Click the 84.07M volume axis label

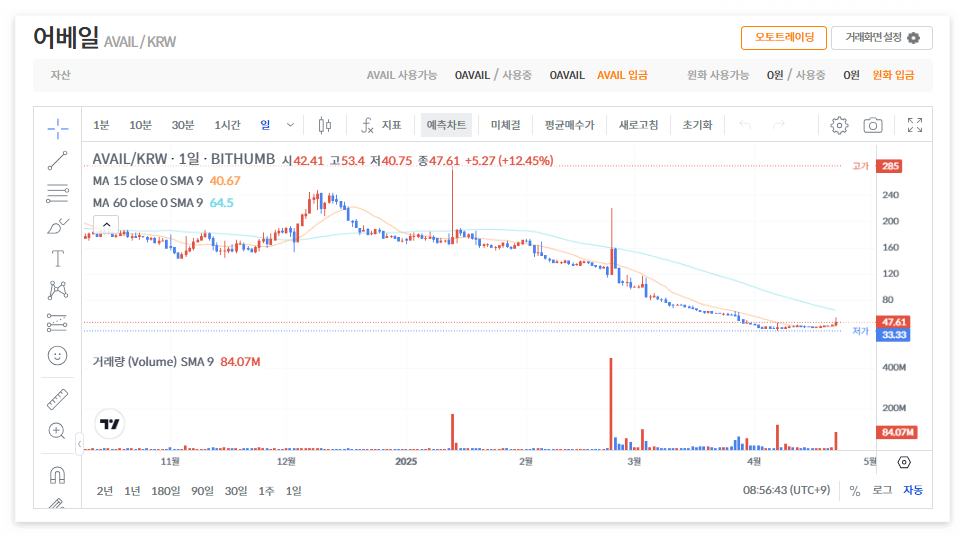[897, 432]
